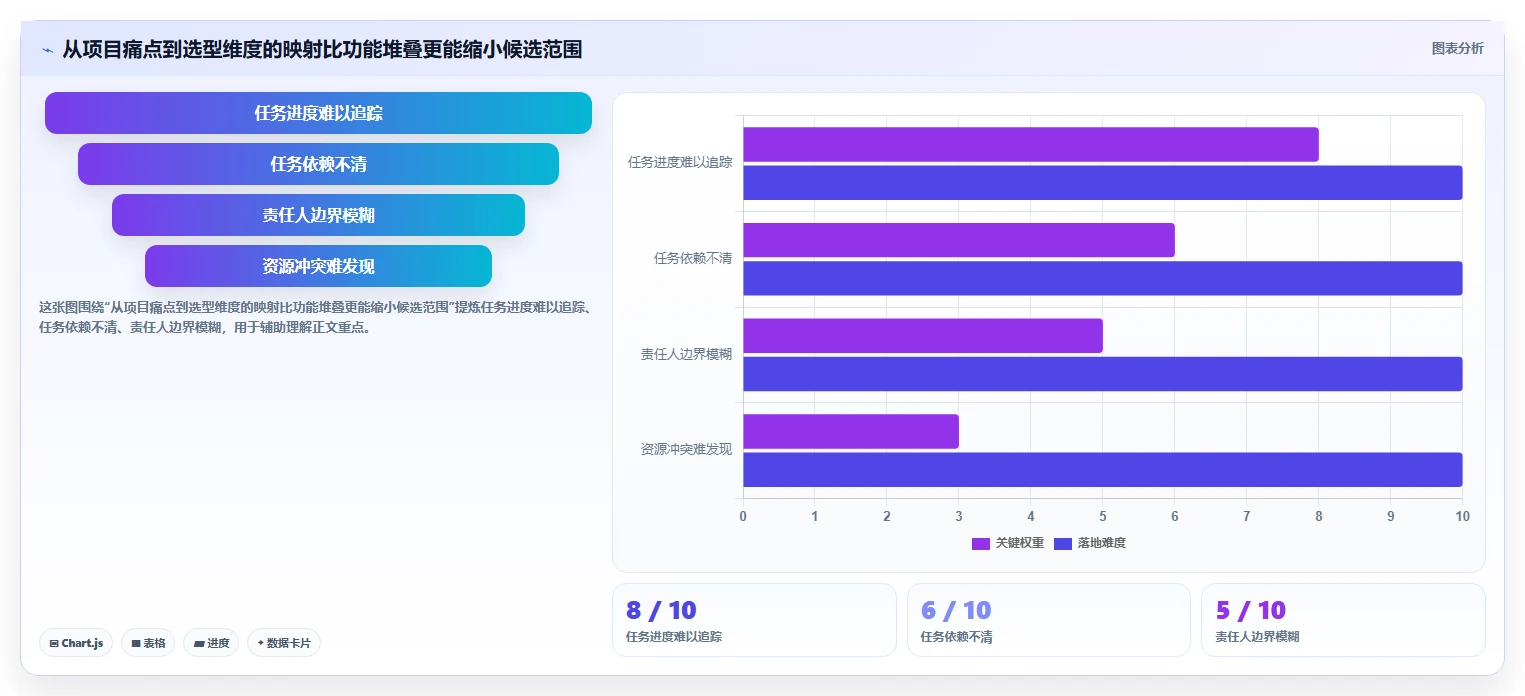Click the x-axis tick label 5
The height and width of the screenshot is (696, 1525).
pyautogui.click(x=1103, y=516)
